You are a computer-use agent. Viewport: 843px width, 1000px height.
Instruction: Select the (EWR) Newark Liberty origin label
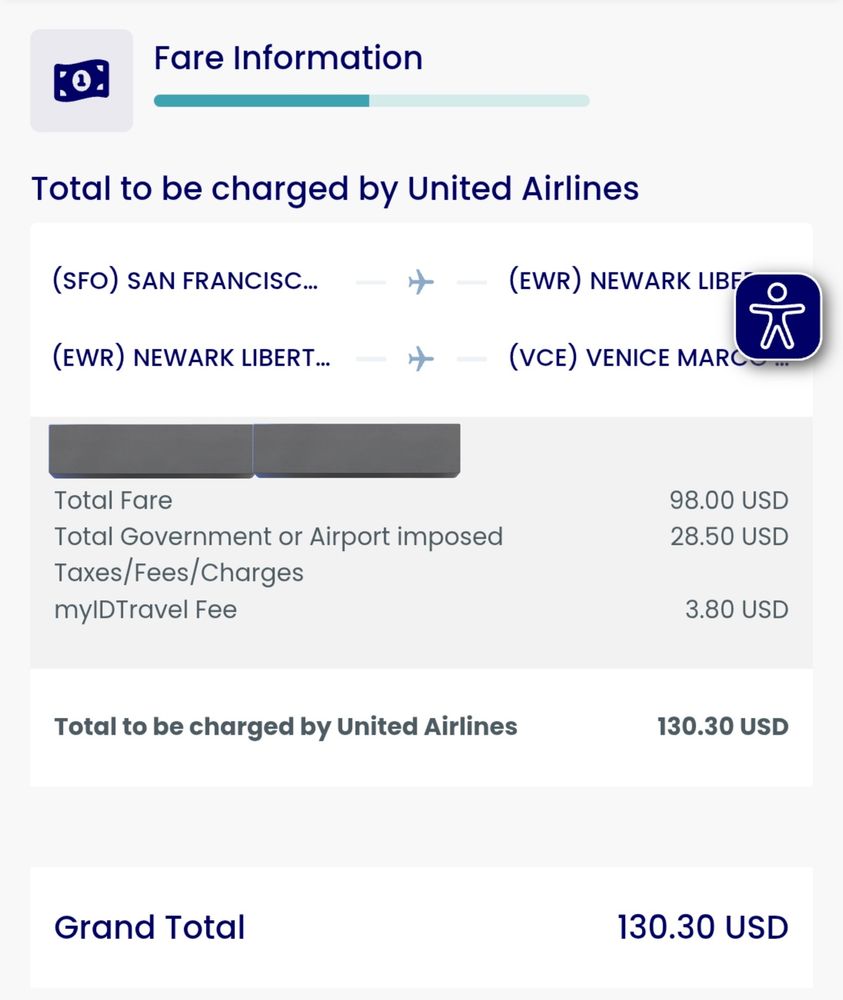(189, 358)
